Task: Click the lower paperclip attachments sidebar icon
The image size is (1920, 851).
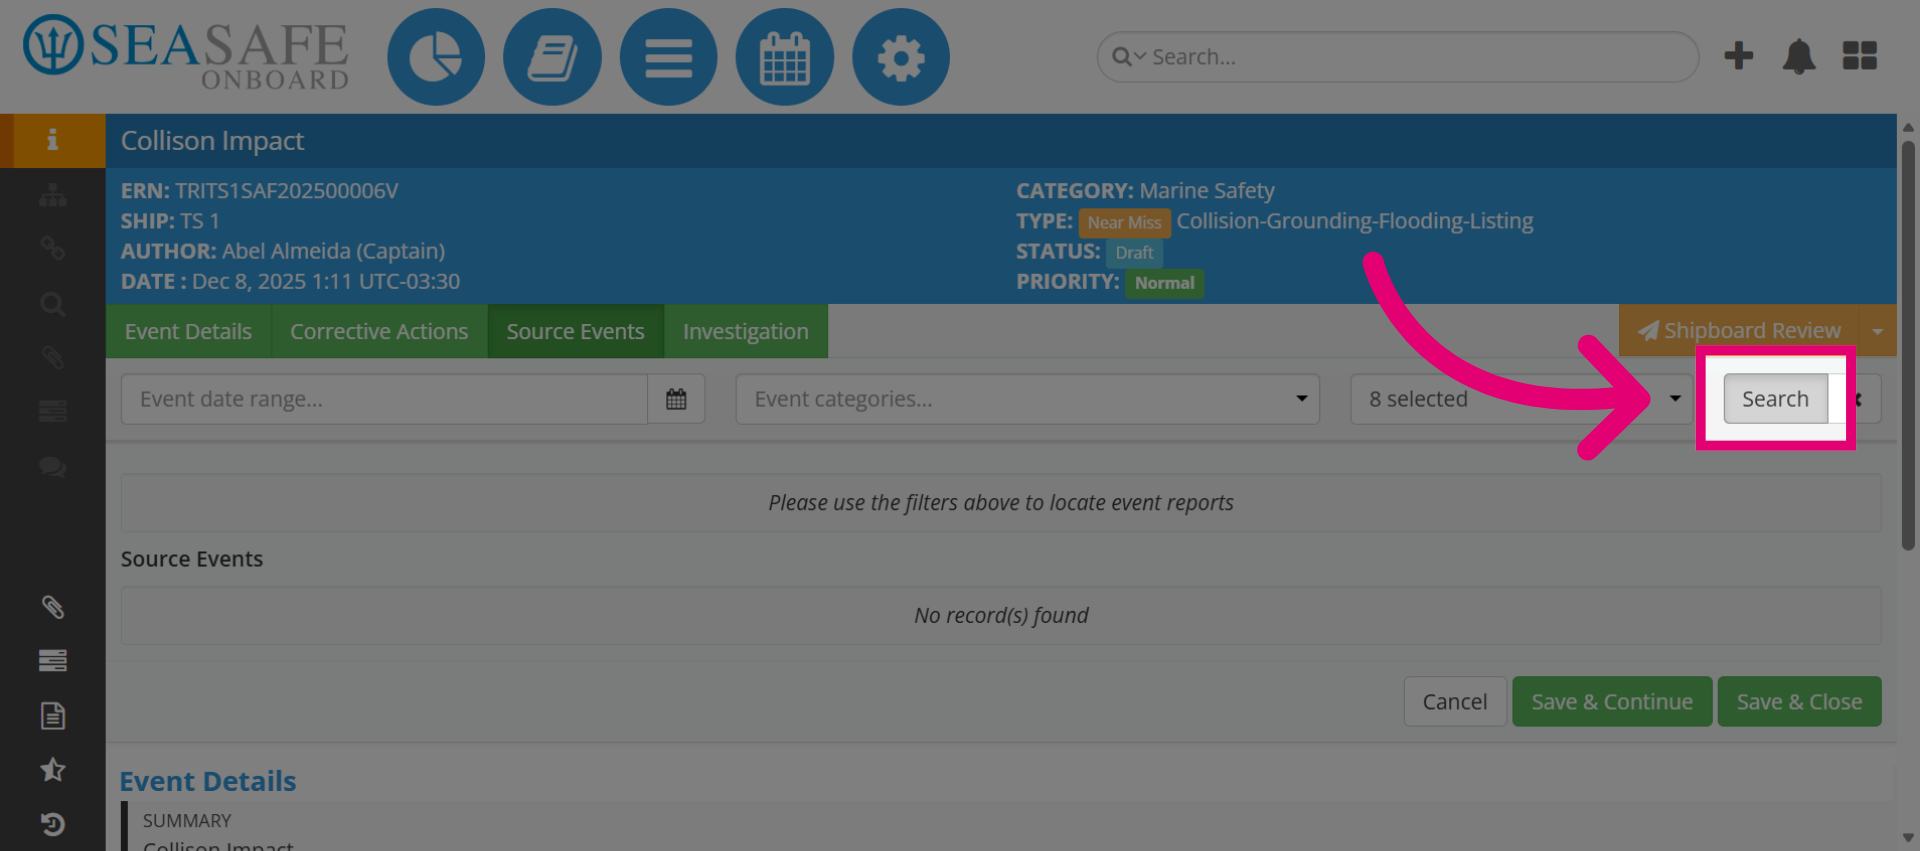Action: pyautogui.click(x=52, y=607)
